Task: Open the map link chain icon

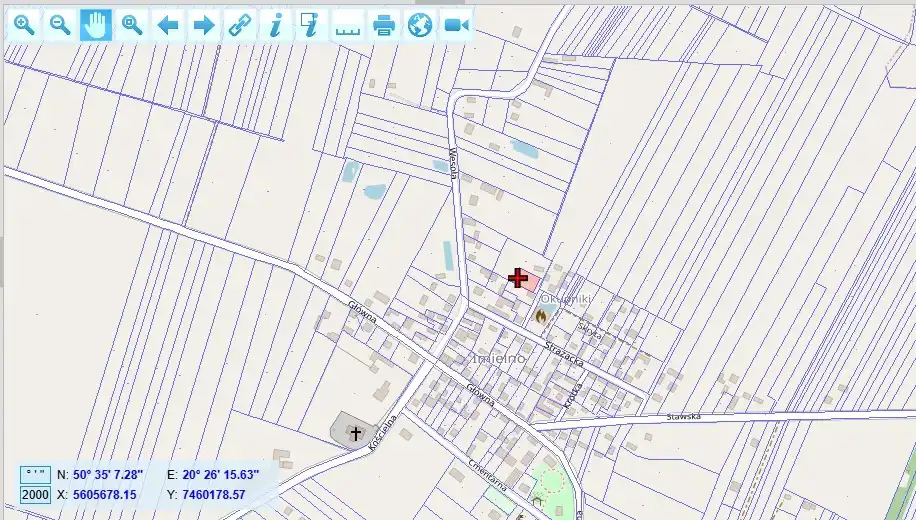Action: (240, 25)
